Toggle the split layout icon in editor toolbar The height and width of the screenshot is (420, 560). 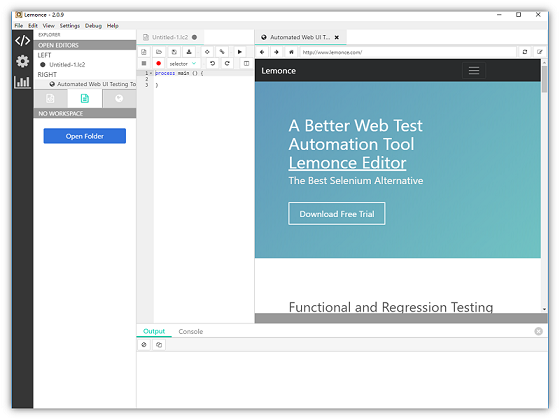pos(246,63)
